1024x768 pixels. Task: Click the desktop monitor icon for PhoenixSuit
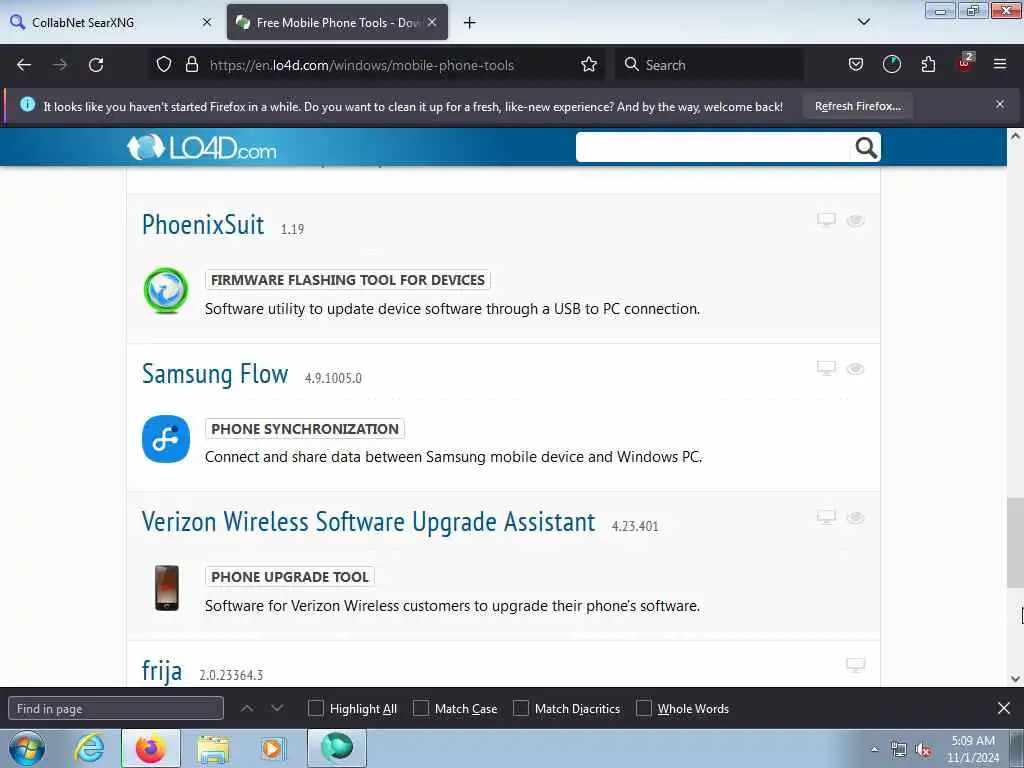826,220
